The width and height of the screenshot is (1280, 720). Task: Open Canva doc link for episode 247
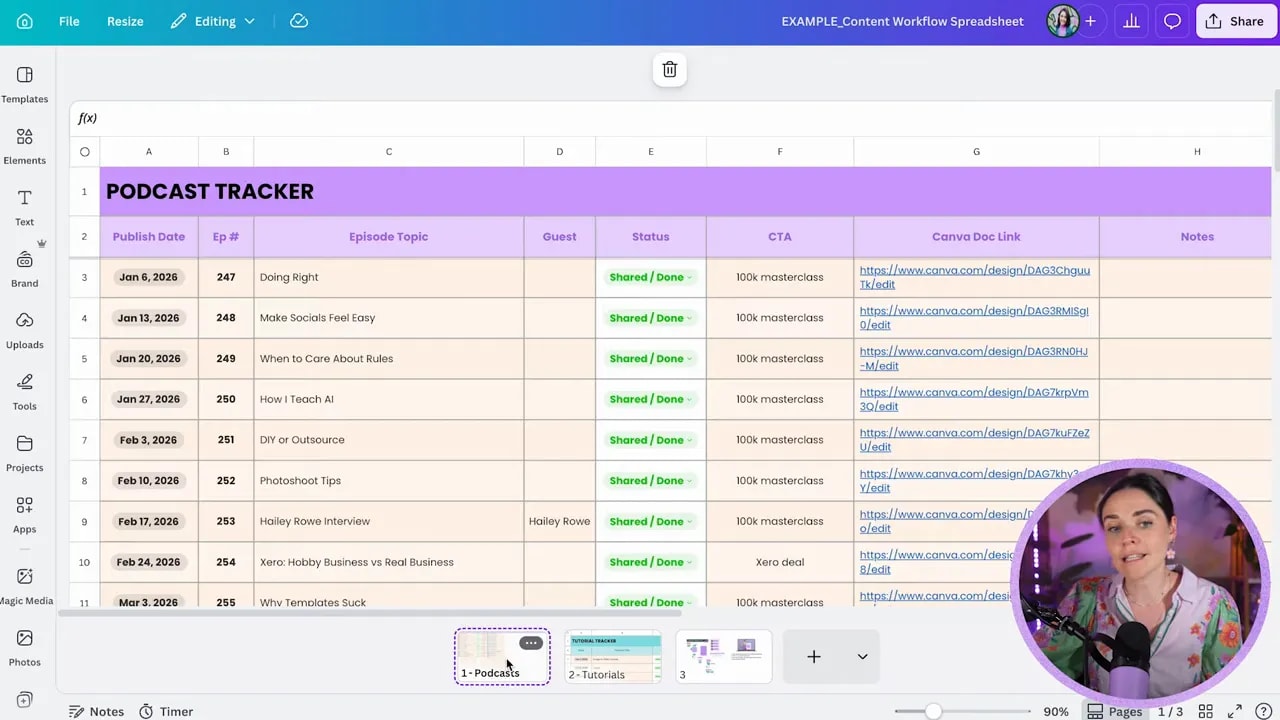[974, 277]
